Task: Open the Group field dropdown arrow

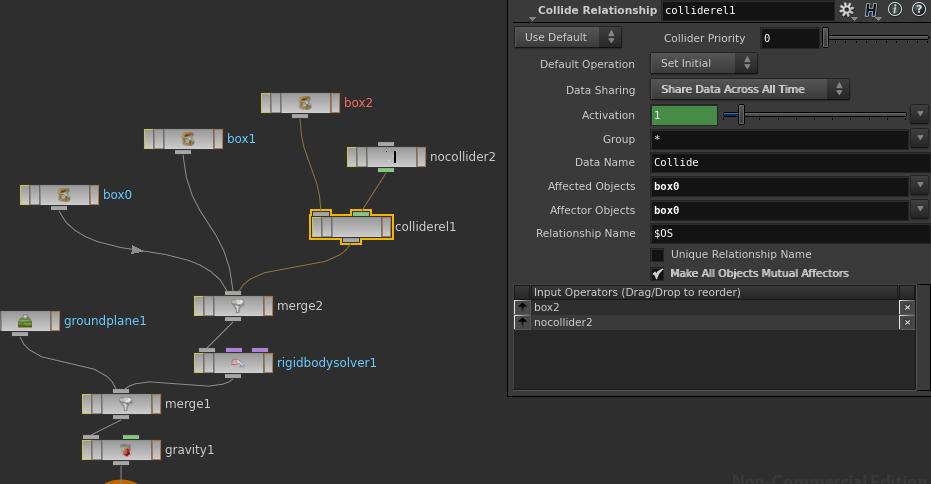Action: (920, 138)
